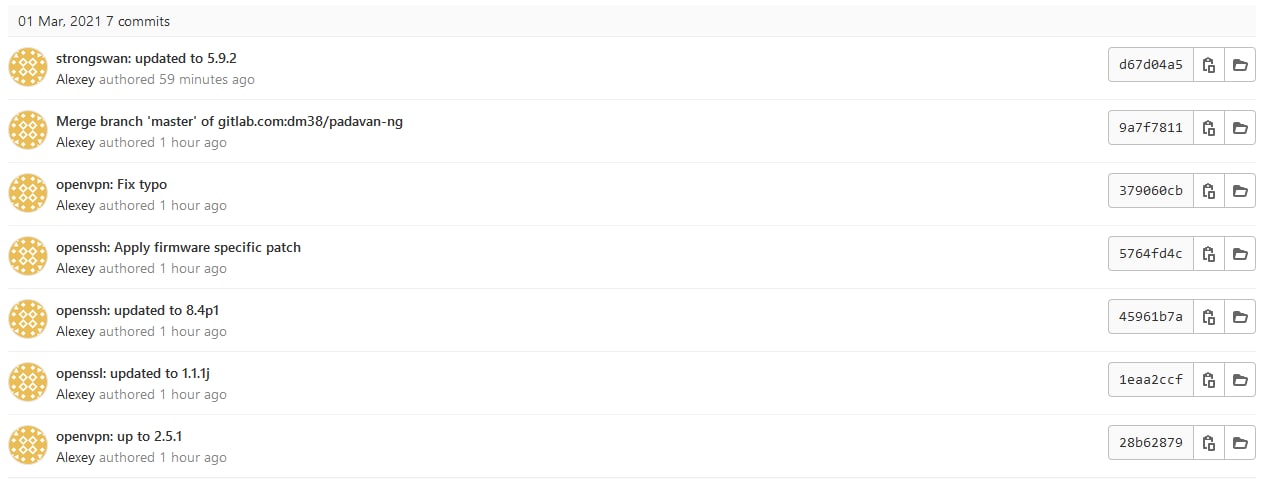
Task: Browse files at commit 28b62879
Action: coord(1240,443)
